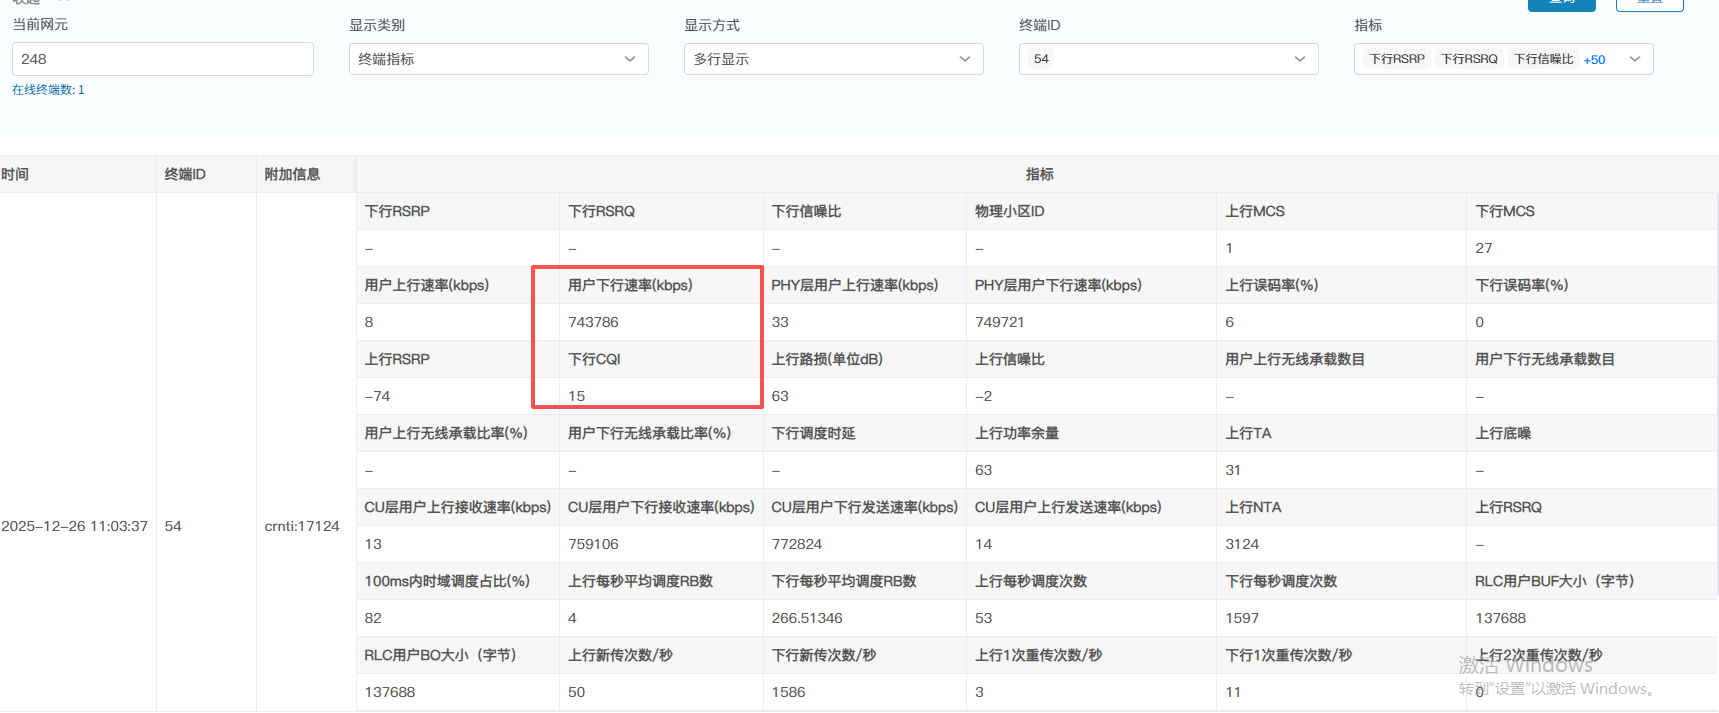This screenshot has height=713, width=1719.
Task: Click the crnti:17124 cell
Action: 302,526
